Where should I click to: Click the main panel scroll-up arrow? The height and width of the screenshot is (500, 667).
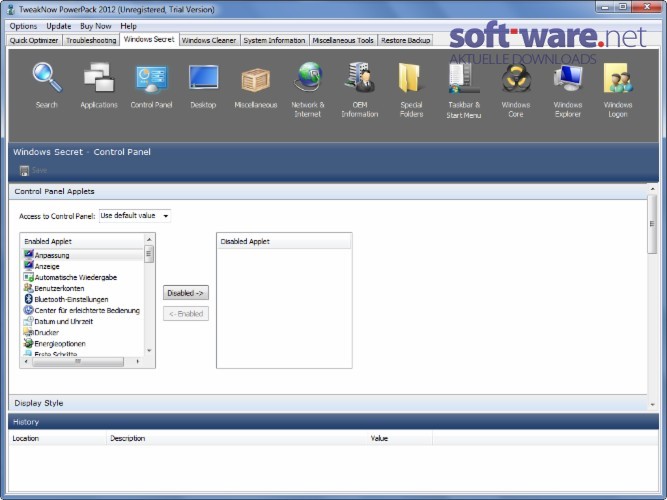click(652, 189)
